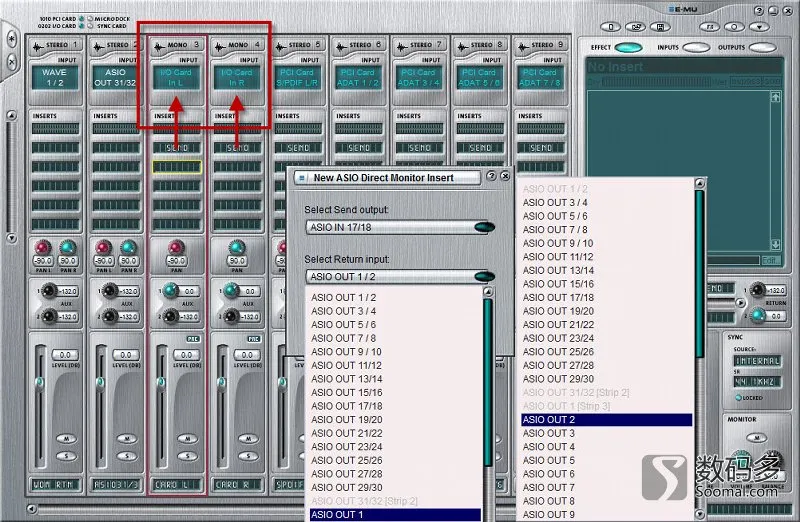Click the Aux Return 2 teal knob
Screen dimensions: 800x522
(758, 315)
